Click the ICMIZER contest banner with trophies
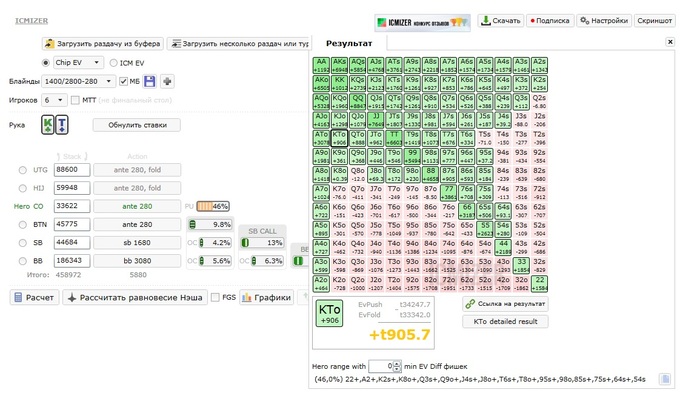Viewport: 700px width, 401px height. click(422, 22)
